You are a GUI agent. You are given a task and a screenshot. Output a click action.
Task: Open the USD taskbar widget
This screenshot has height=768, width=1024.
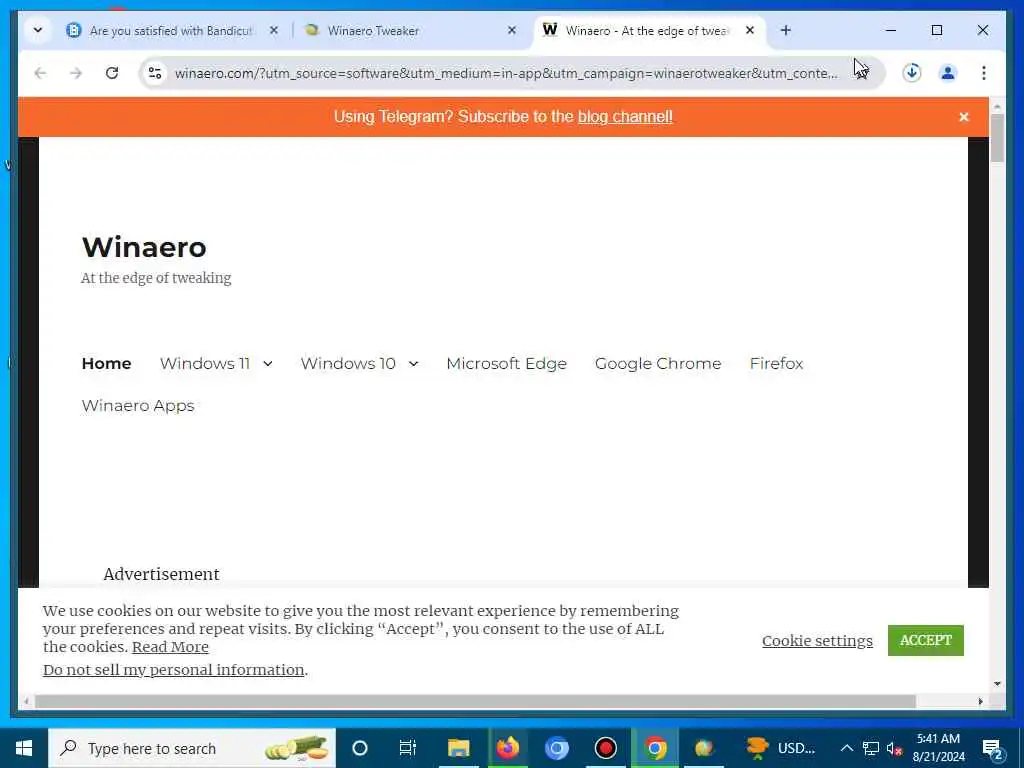pos(780,748)
